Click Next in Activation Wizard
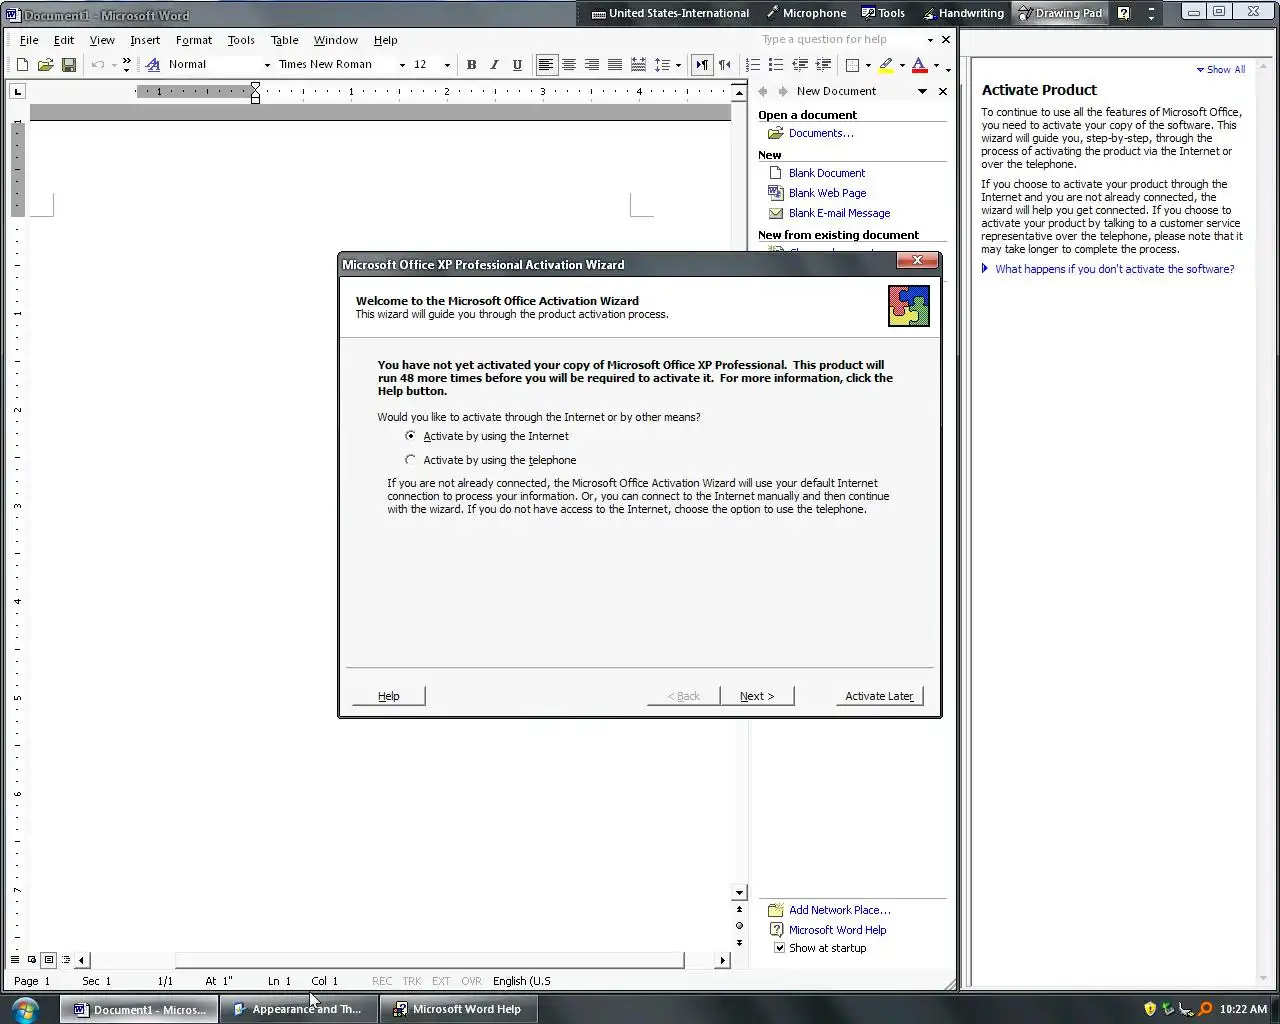1280x1024 pixels. [x=757, y=696]
